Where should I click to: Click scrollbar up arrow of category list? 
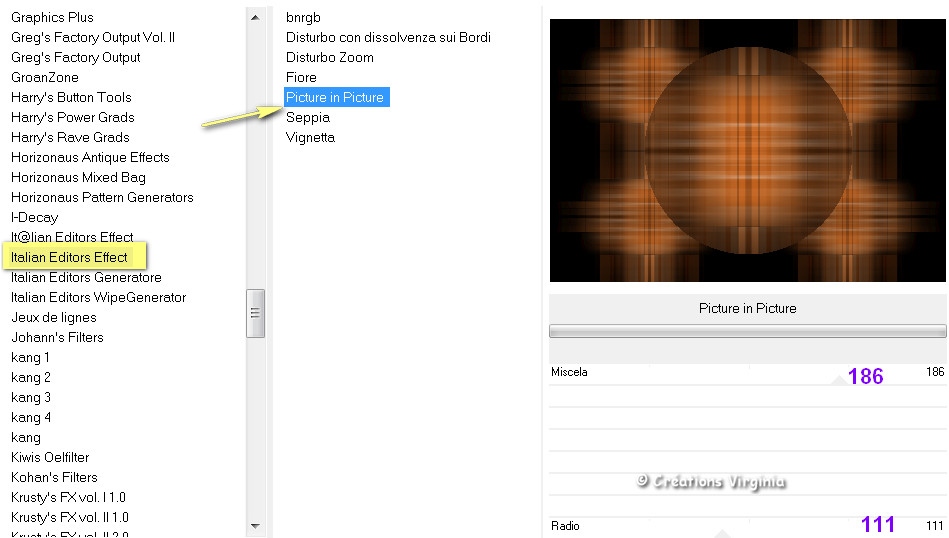pyautogui.click(x=255, y=18)
